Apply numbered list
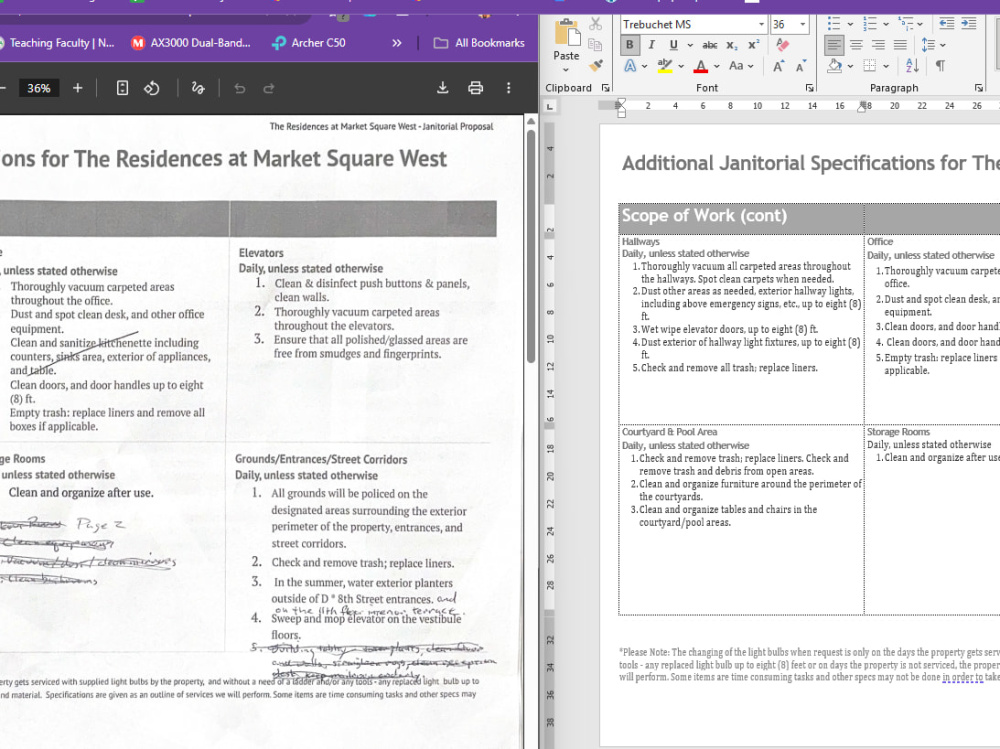Viewport: 1000px width, 749px height. pyautogui.click(x=869, y=24)
